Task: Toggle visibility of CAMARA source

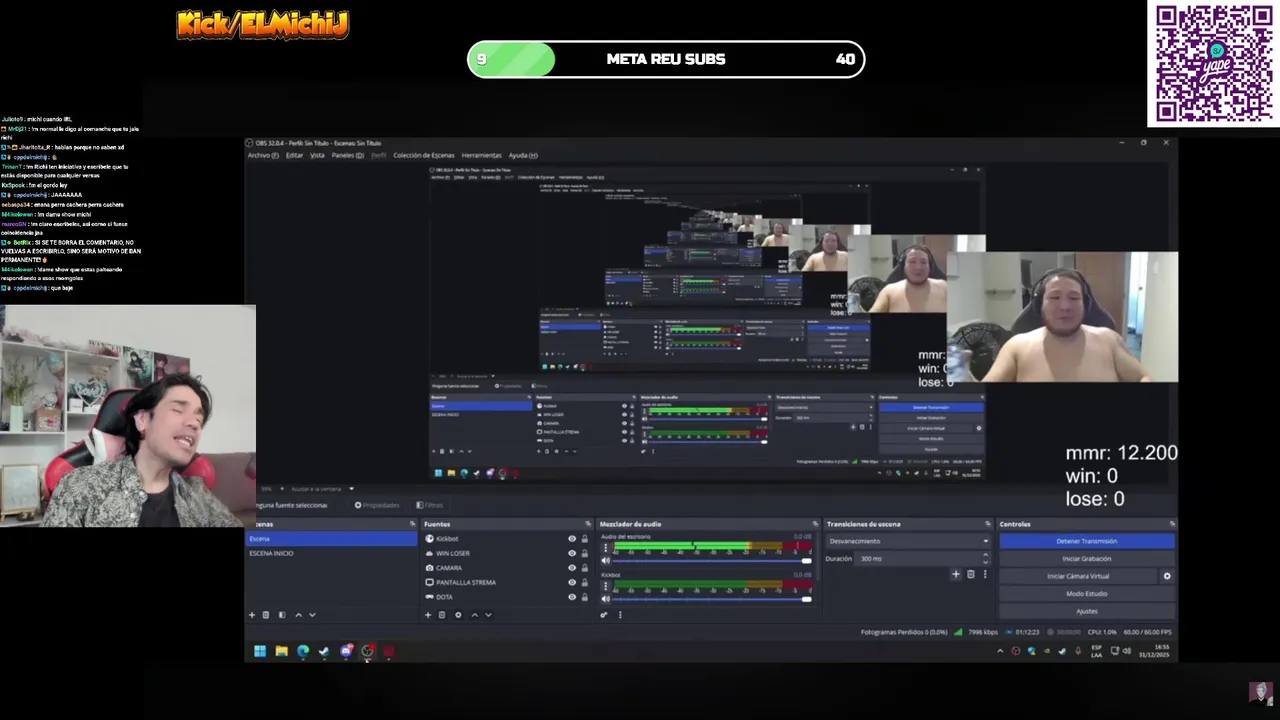Action: 572,568
